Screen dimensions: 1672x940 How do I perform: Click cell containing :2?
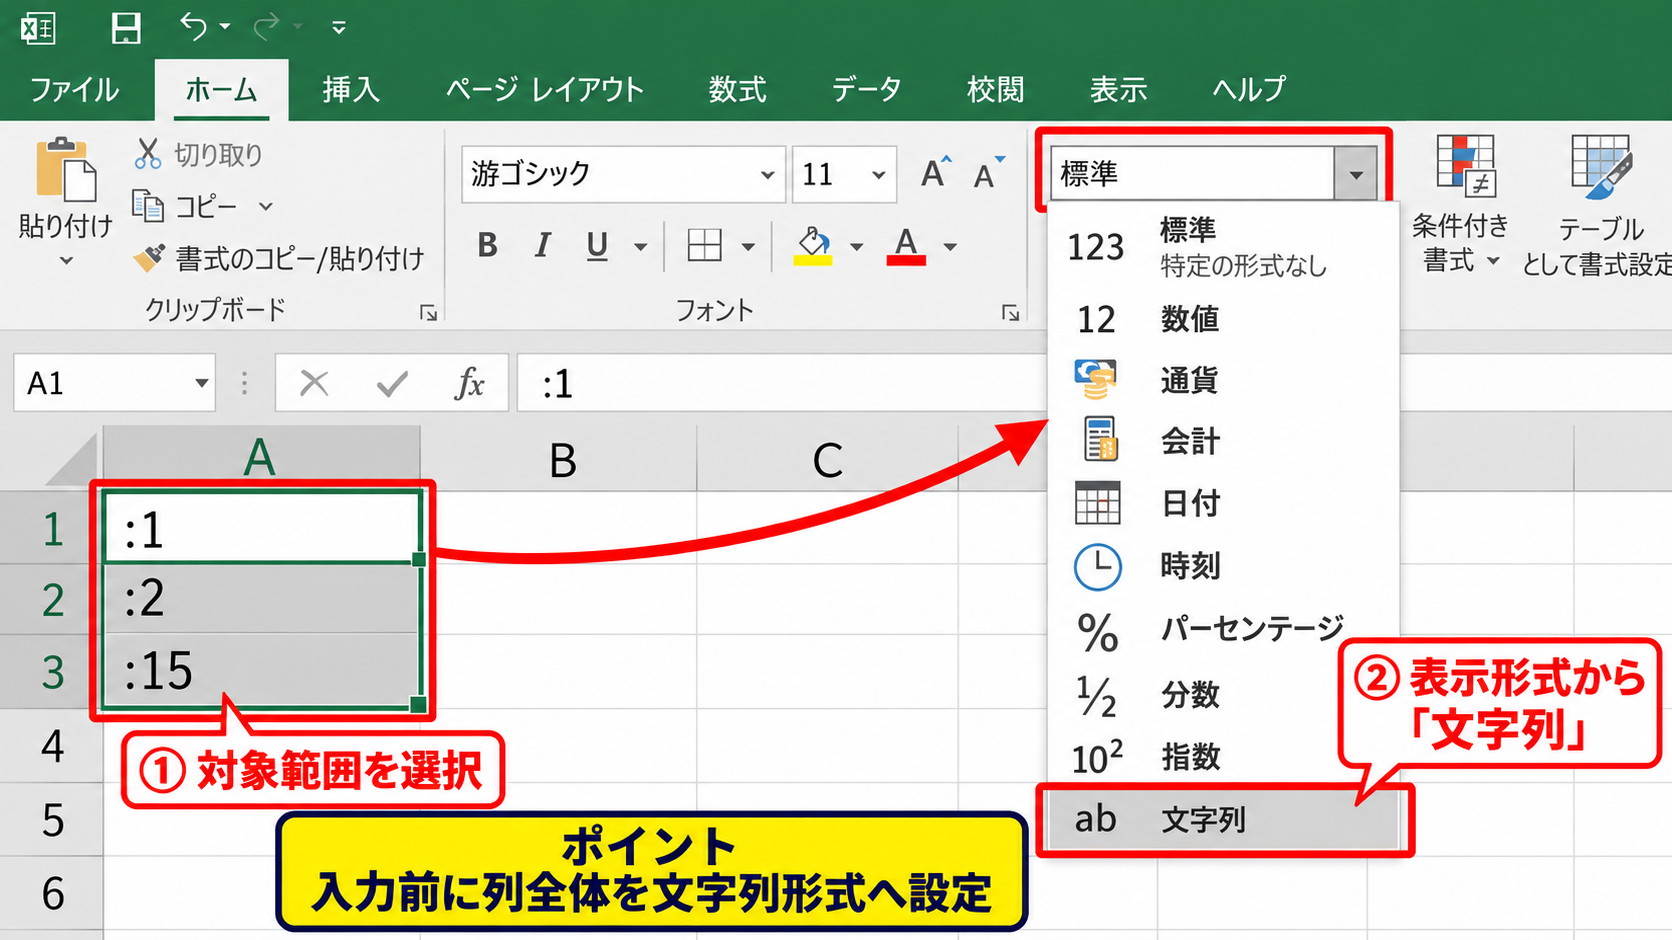pos(261,599)
